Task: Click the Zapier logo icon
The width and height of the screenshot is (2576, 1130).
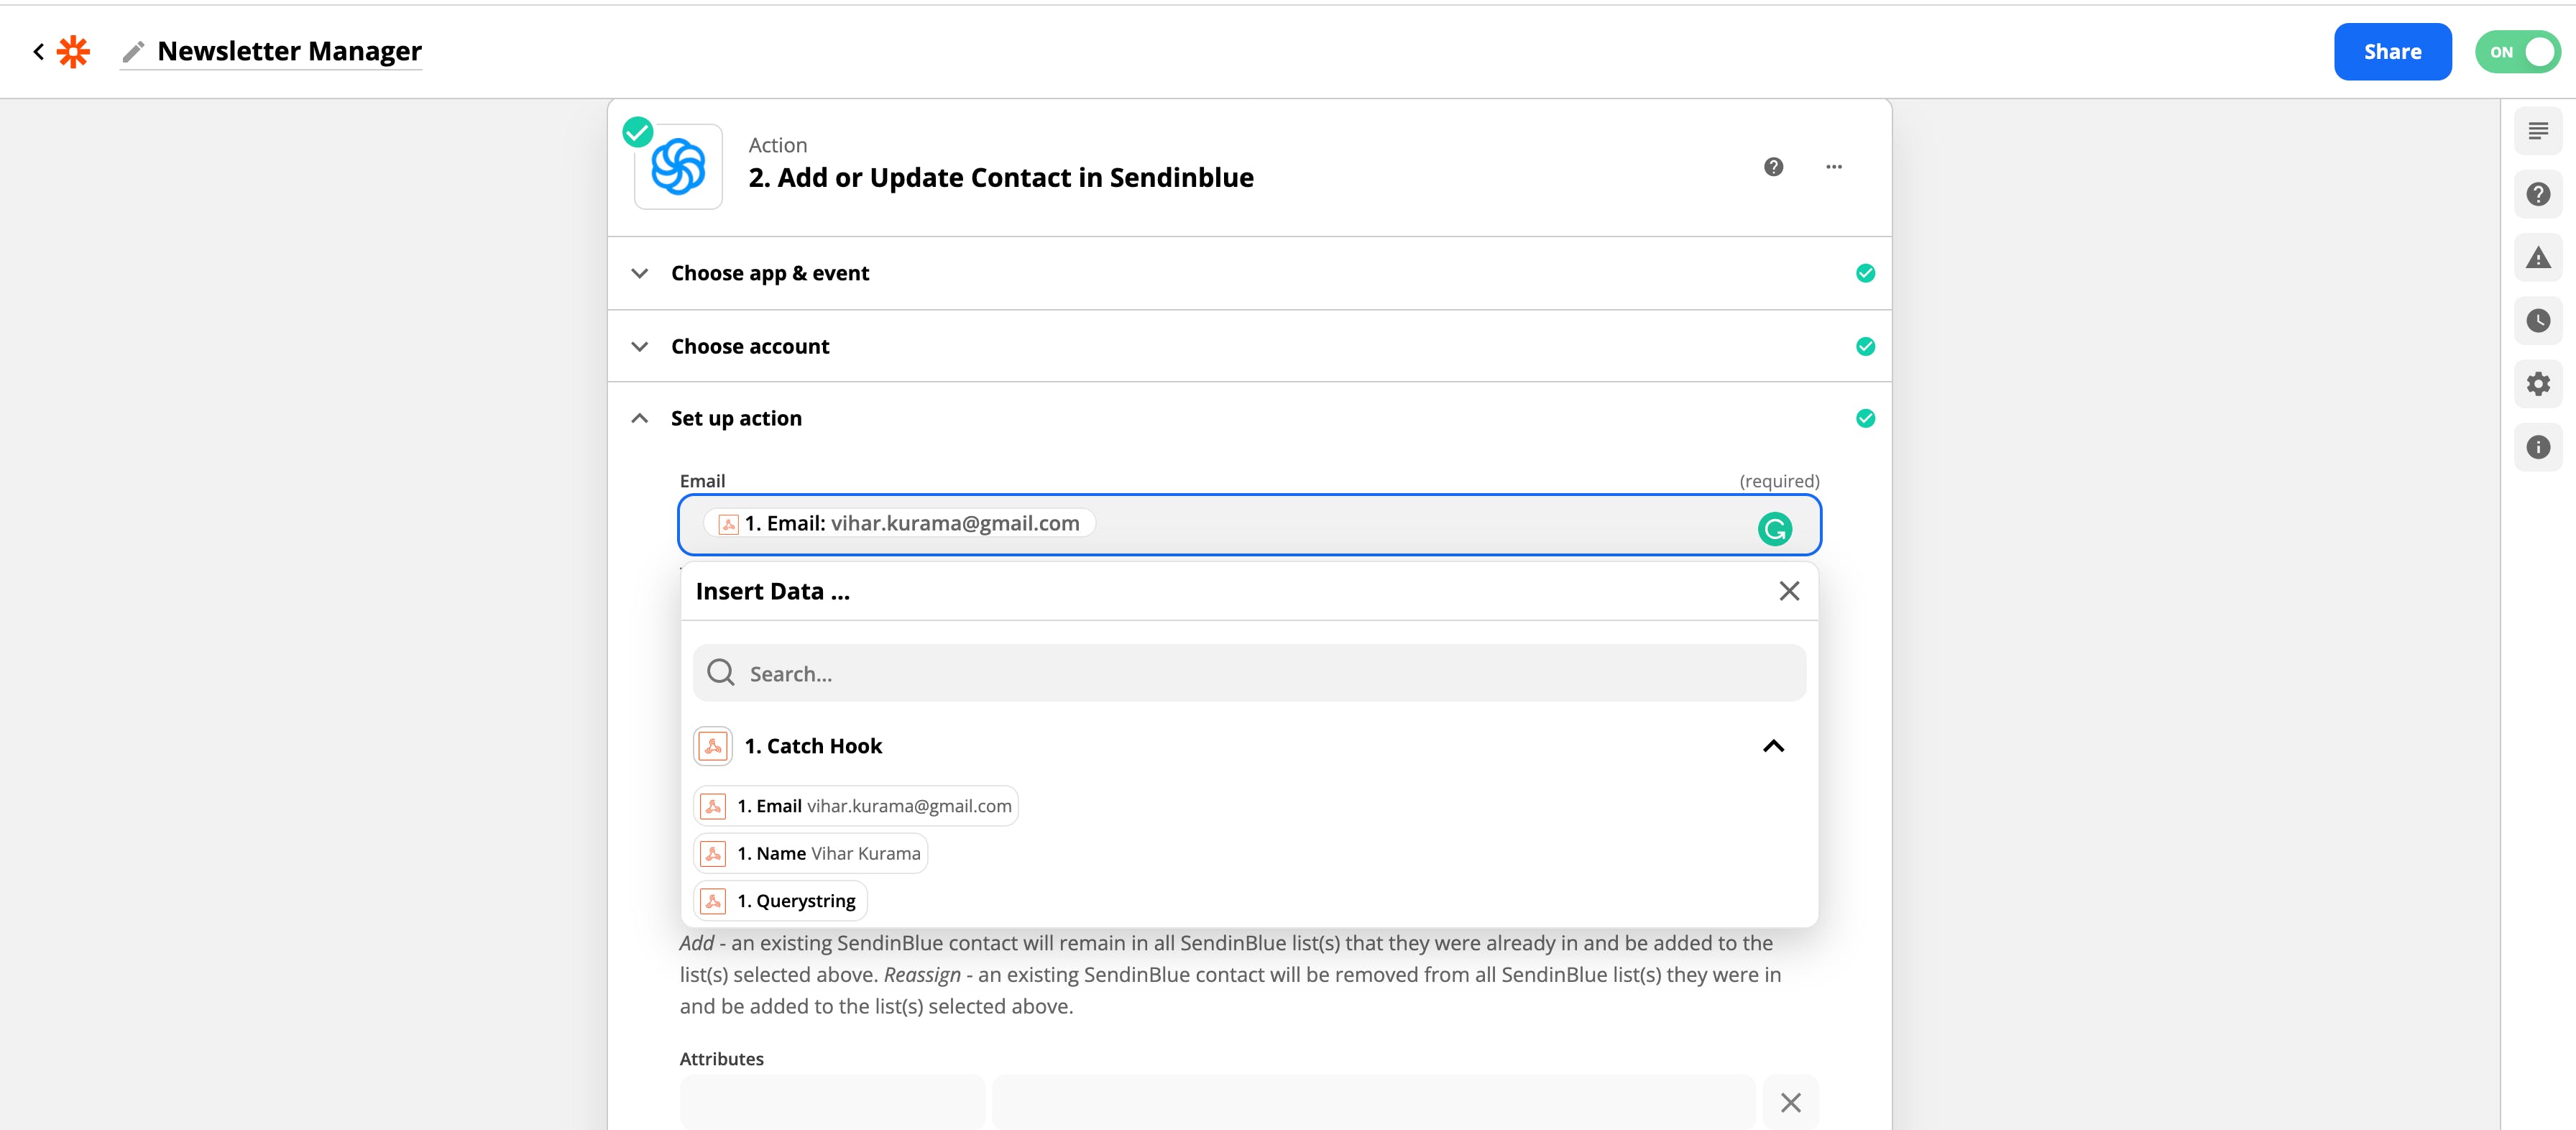Action: point(73,51)
